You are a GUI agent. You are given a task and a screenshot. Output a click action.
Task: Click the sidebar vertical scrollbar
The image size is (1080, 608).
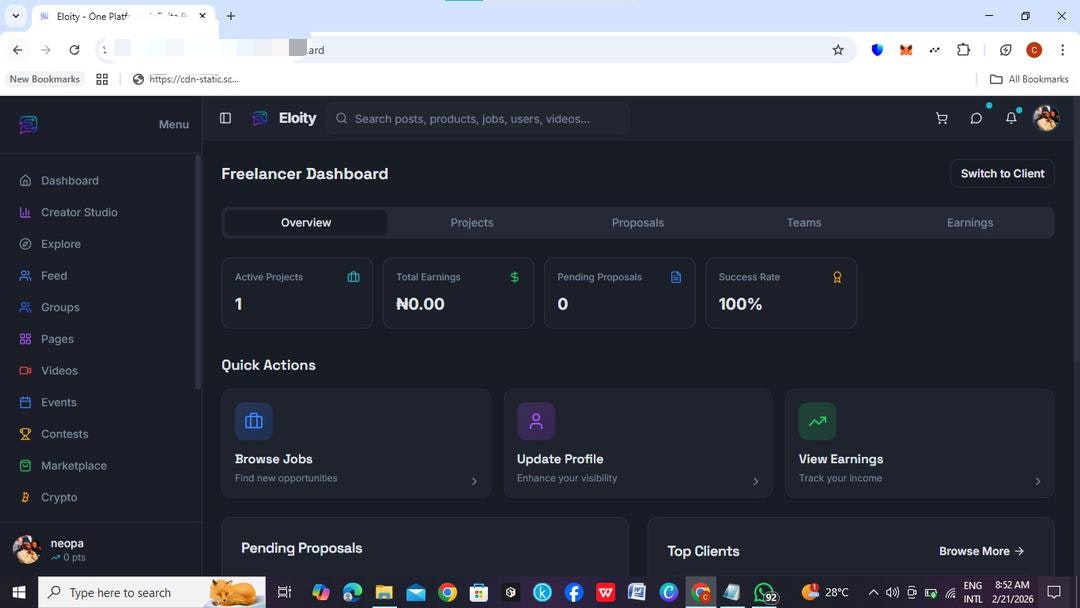coord(198,272)
